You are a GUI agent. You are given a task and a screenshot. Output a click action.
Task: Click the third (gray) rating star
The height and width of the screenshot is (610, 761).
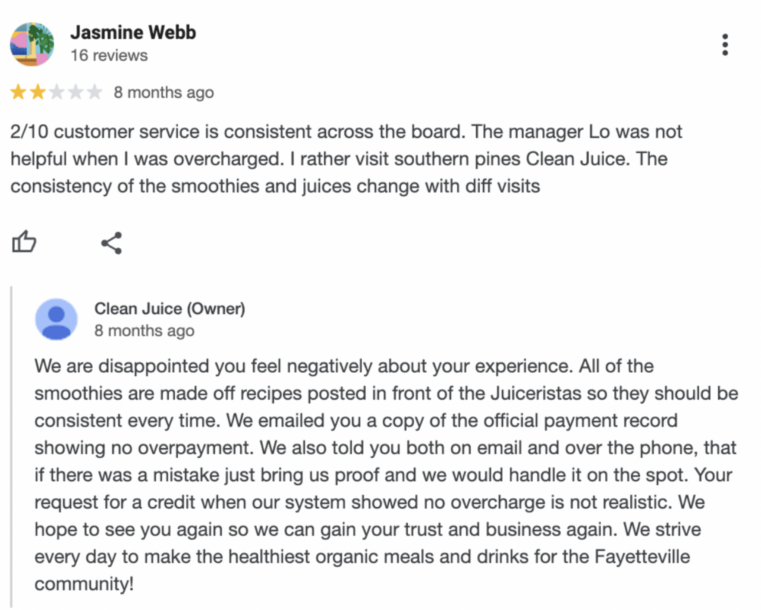pyautogui.click(x=57, y=93)
